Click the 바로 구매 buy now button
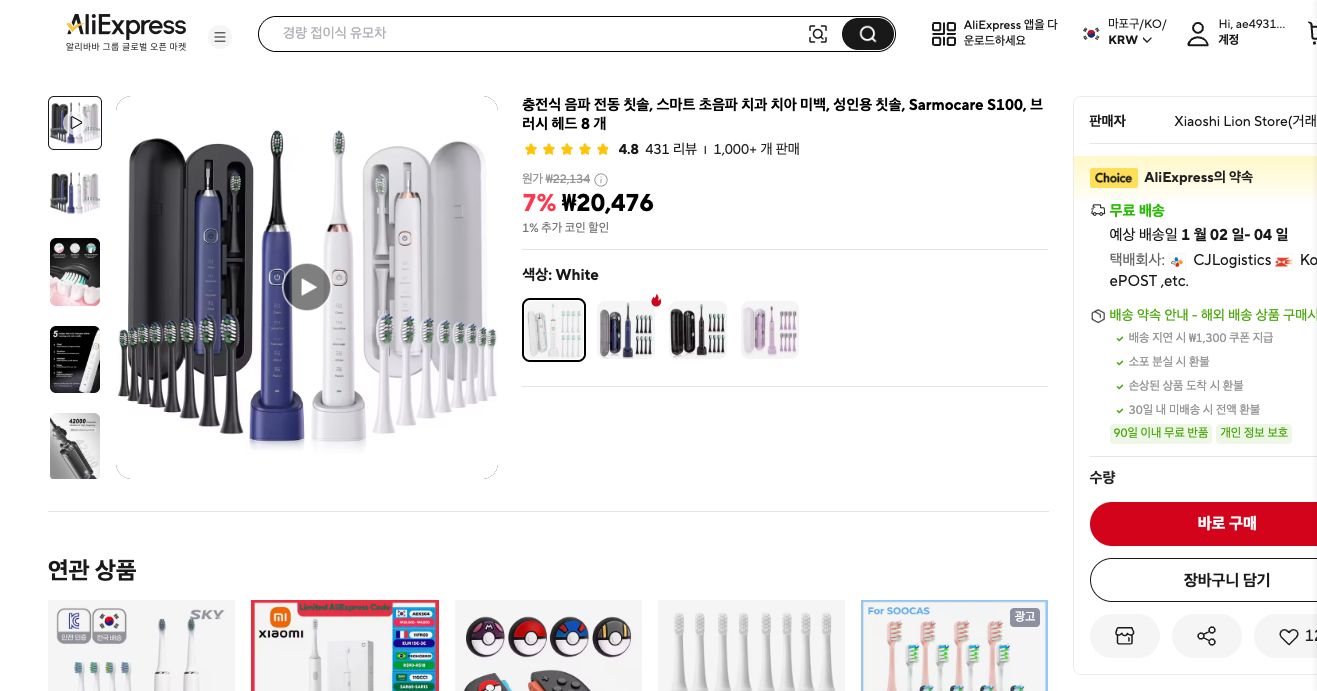1317x691 pixels. point(1226,523)
